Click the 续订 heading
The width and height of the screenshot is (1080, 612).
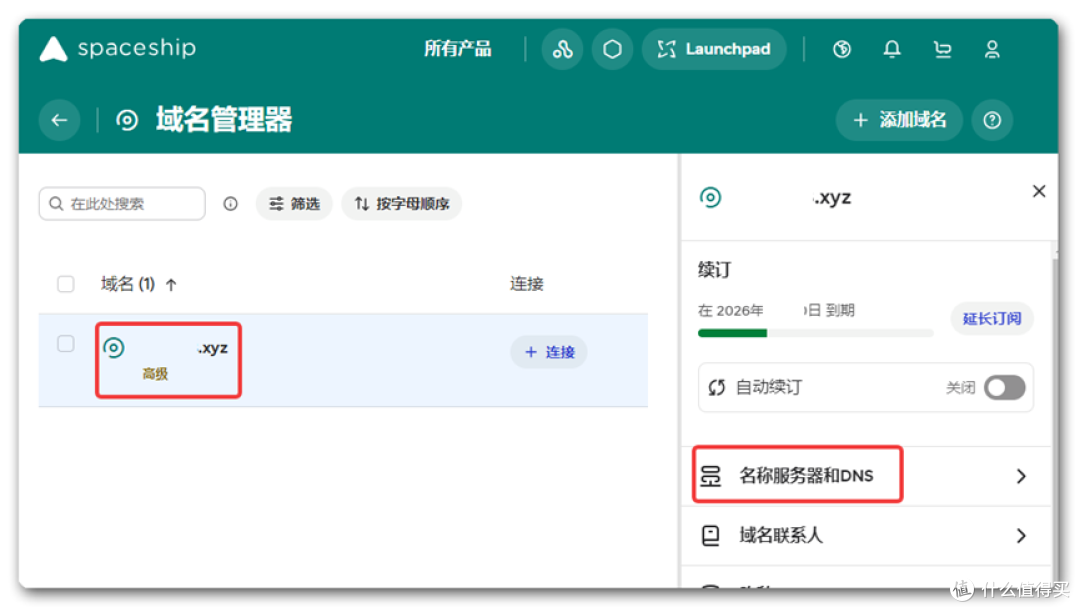click(x=714, y=270)
